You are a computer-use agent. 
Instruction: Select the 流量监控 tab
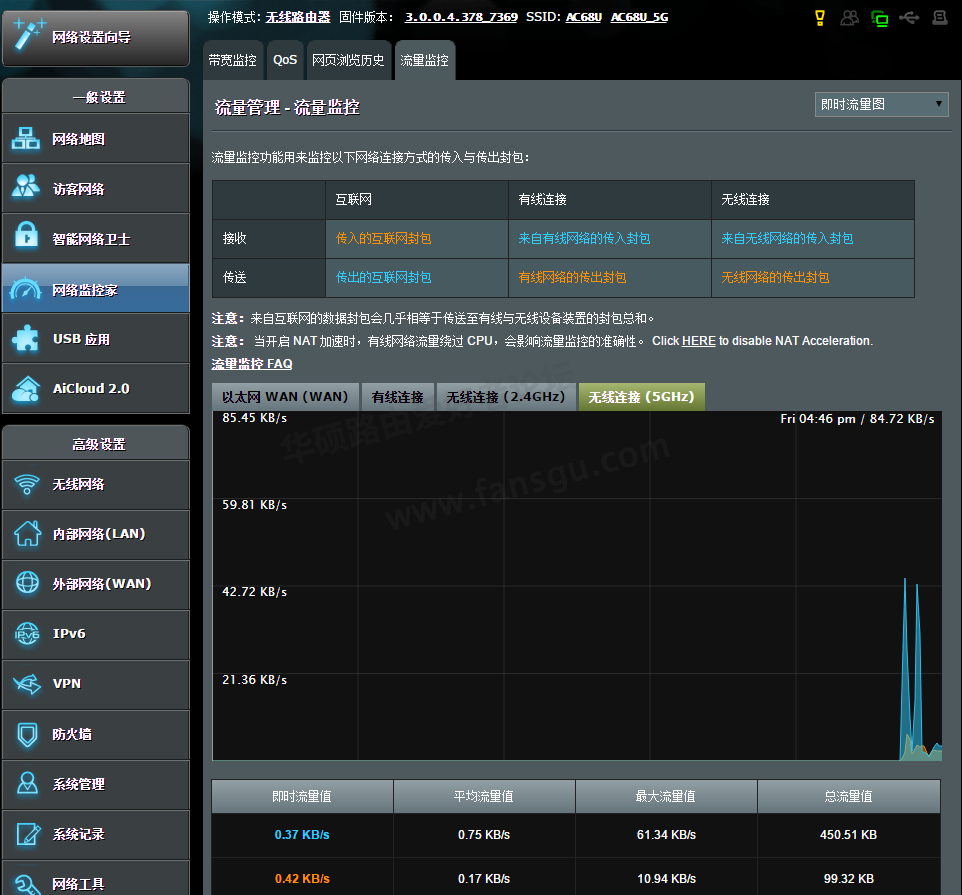[x=425, y=60]
